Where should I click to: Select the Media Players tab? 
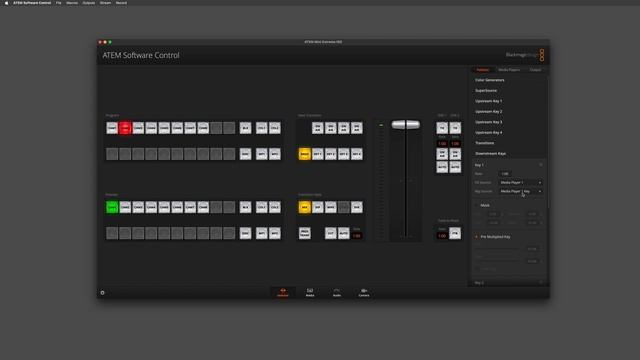509,70
